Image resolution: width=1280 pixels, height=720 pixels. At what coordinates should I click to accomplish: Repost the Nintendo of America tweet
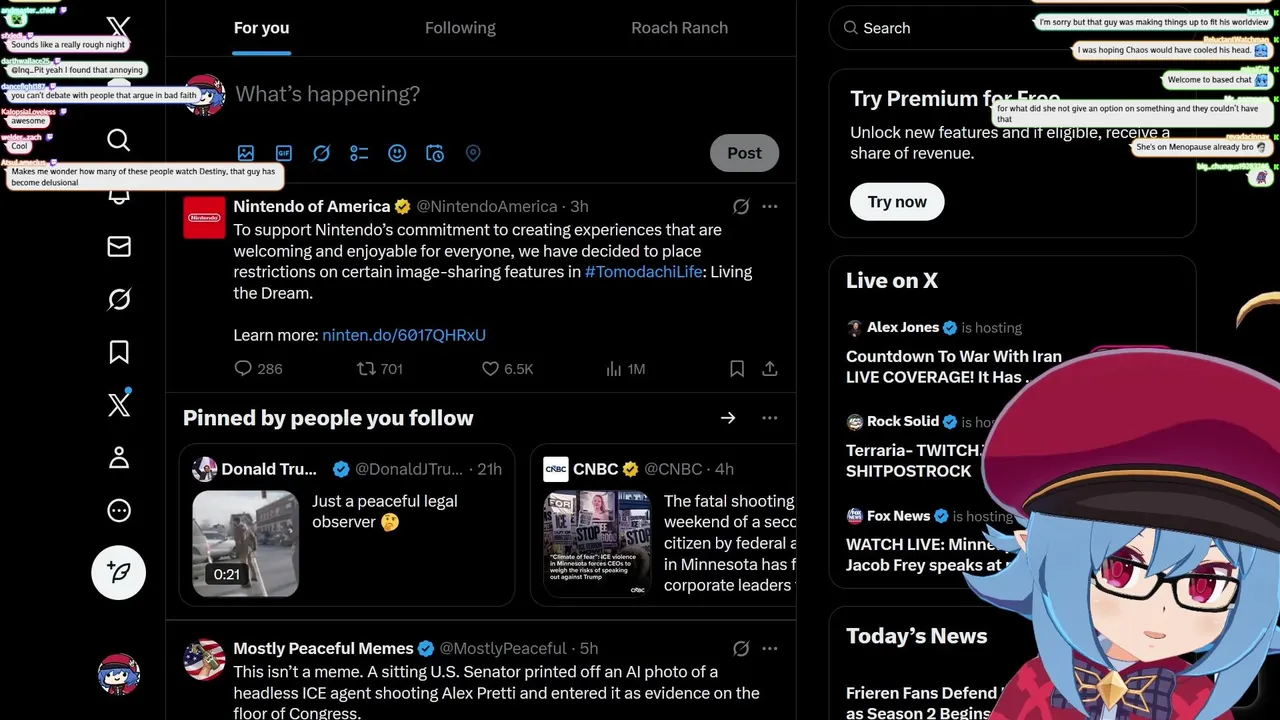pos(380,369)
